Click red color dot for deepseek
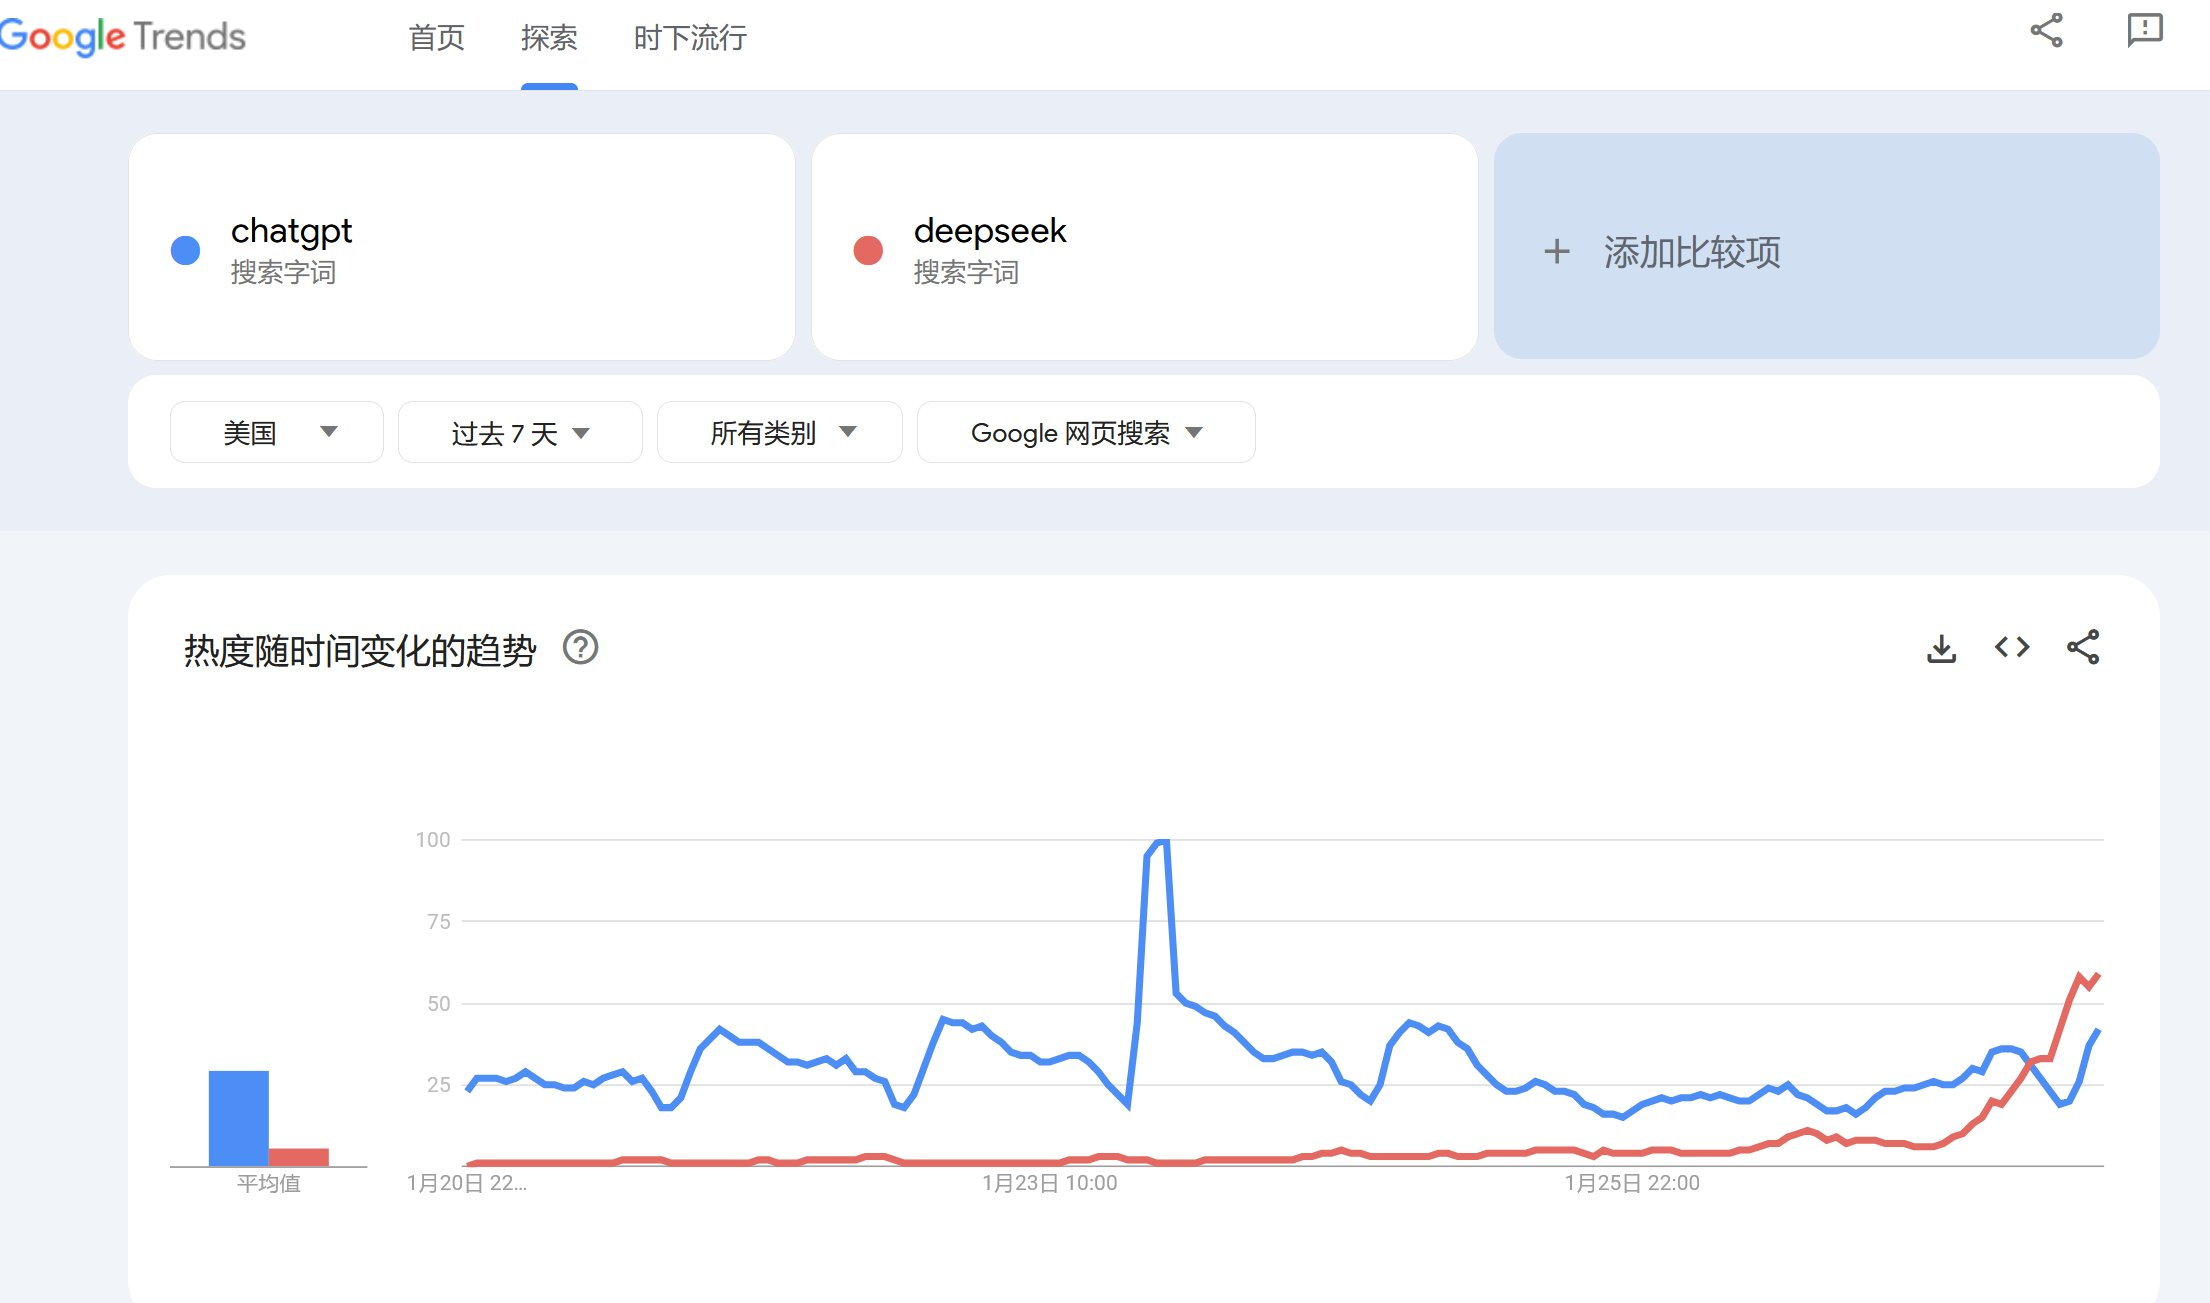The image size is (2210, 1303). [x=868, y=250]
